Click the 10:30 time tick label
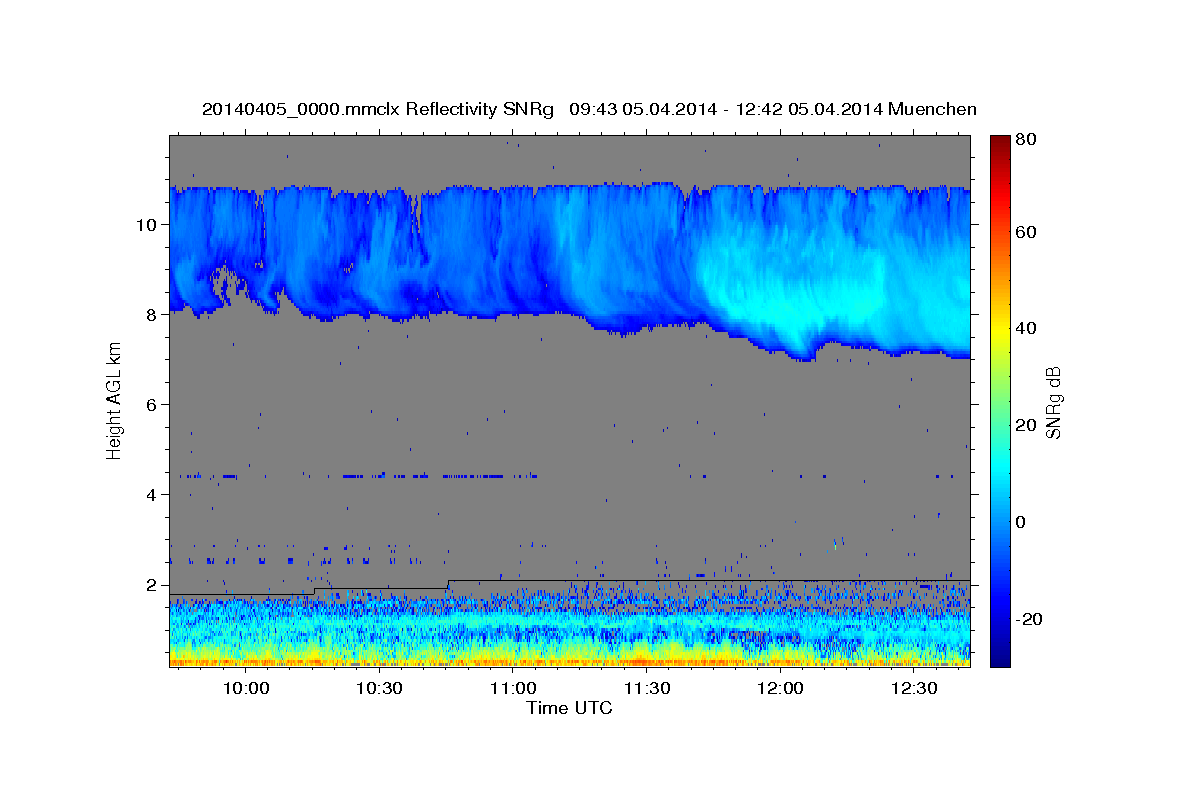 click(379, 689)
